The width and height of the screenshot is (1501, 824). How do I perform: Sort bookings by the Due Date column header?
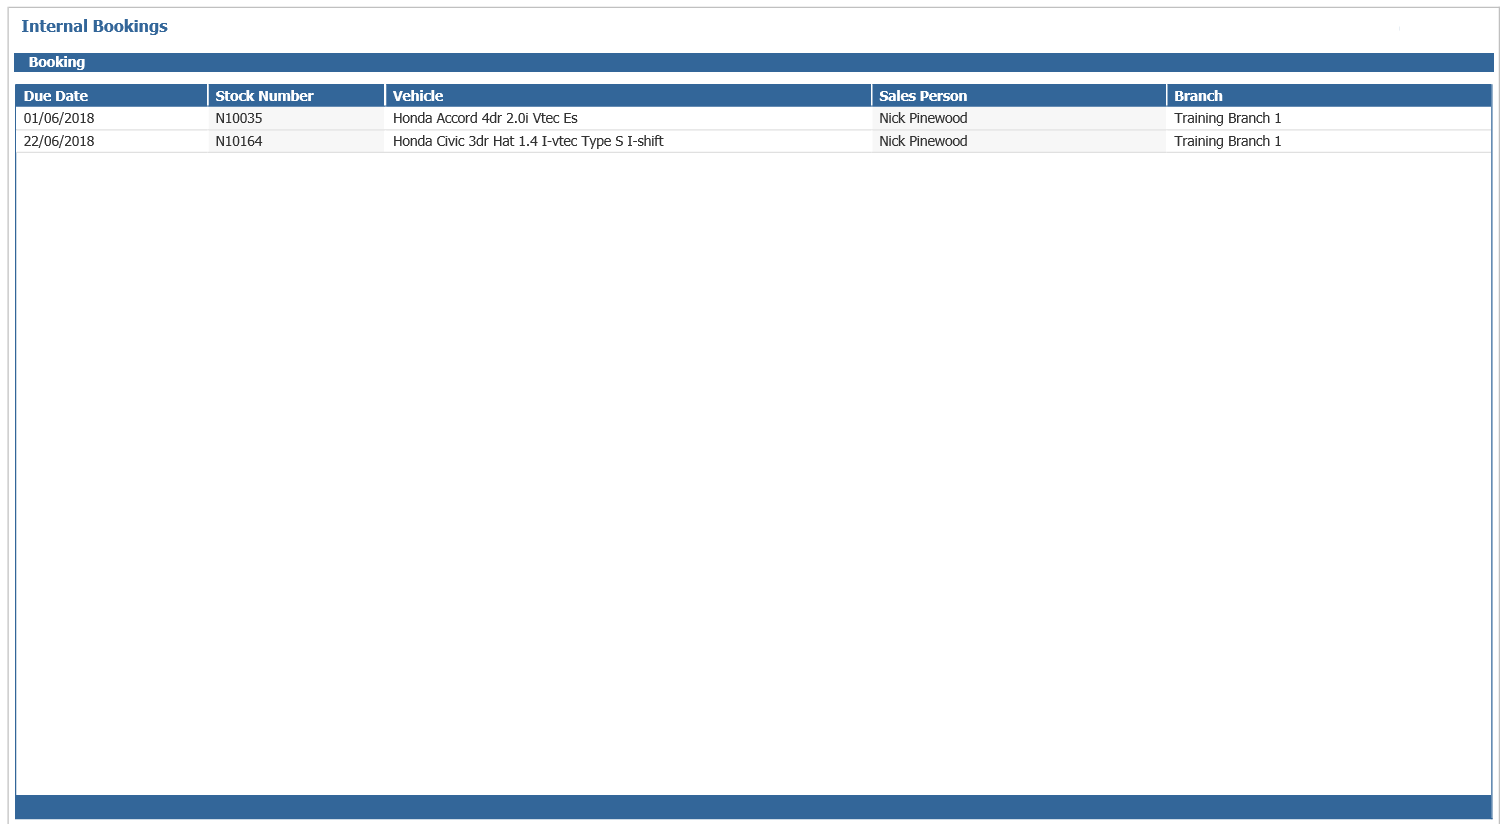(x=56, y=96)
